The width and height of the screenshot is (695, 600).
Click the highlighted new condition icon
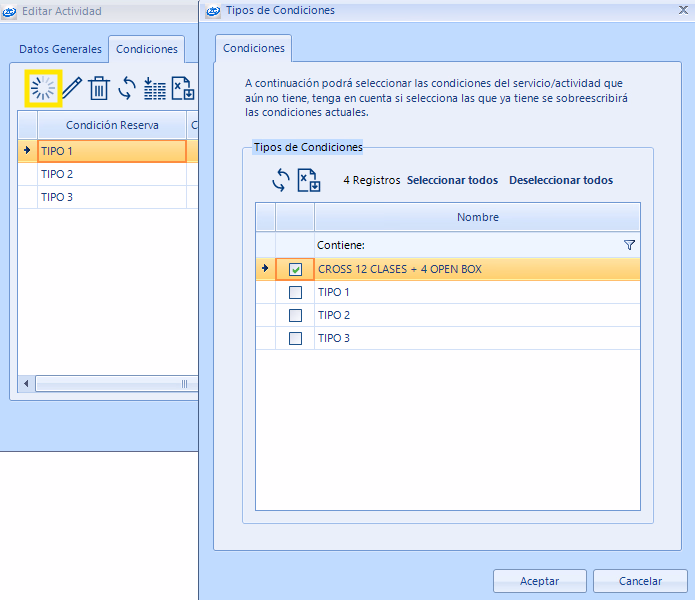[x=43, y=89]
